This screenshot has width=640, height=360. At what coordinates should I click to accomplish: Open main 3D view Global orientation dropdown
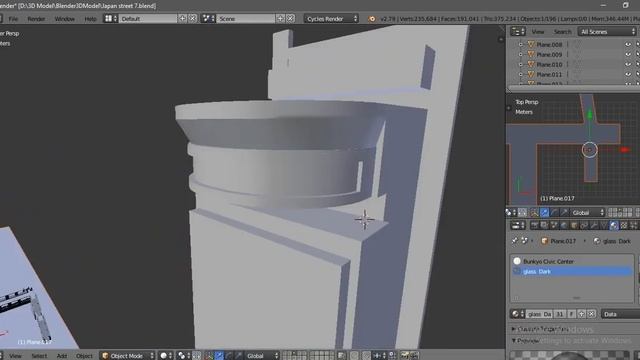tap(262, 356)
